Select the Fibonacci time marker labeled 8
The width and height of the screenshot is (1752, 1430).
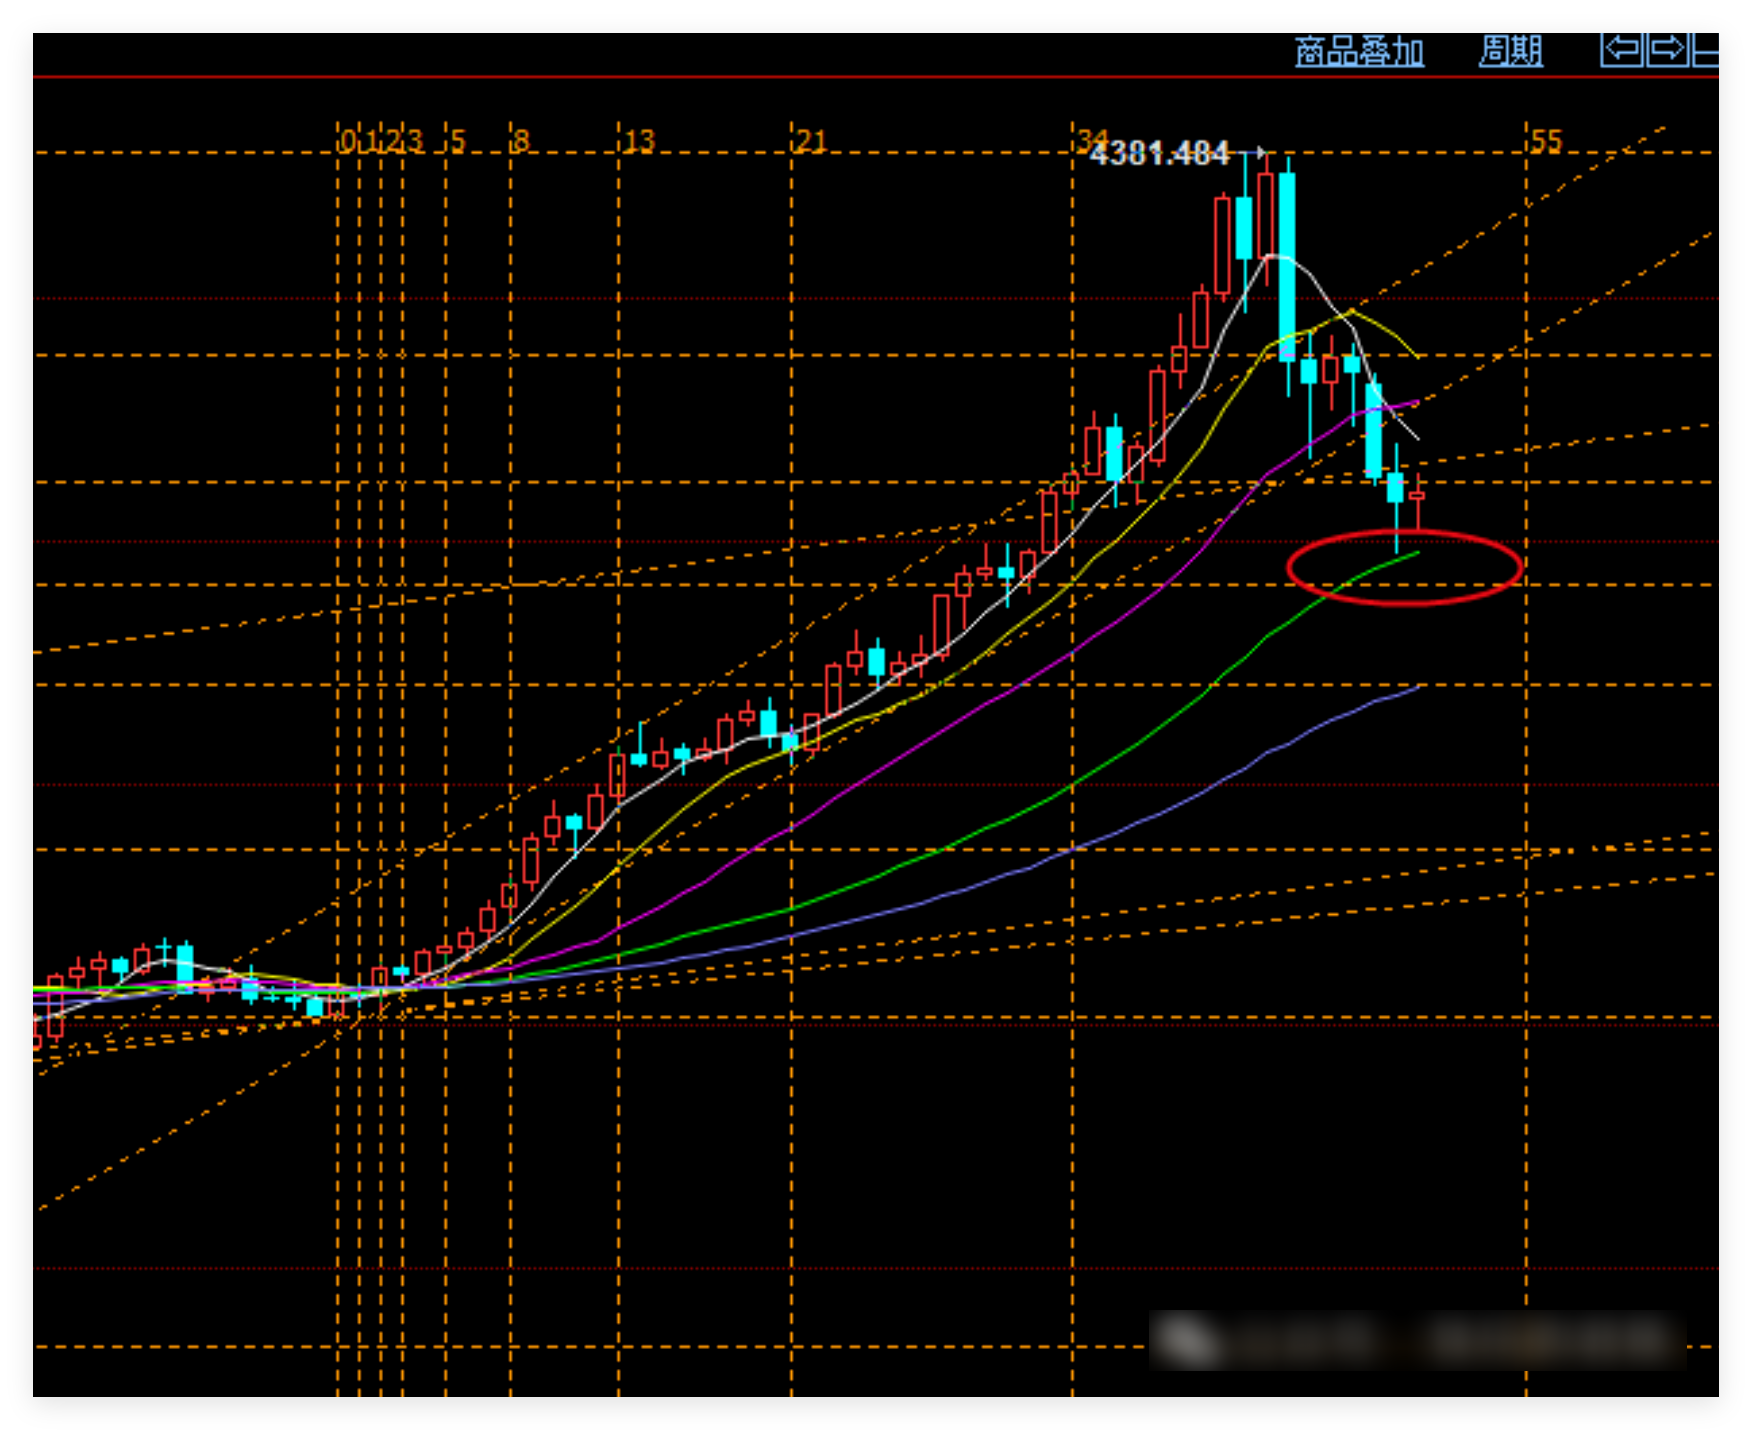[520, 142]
